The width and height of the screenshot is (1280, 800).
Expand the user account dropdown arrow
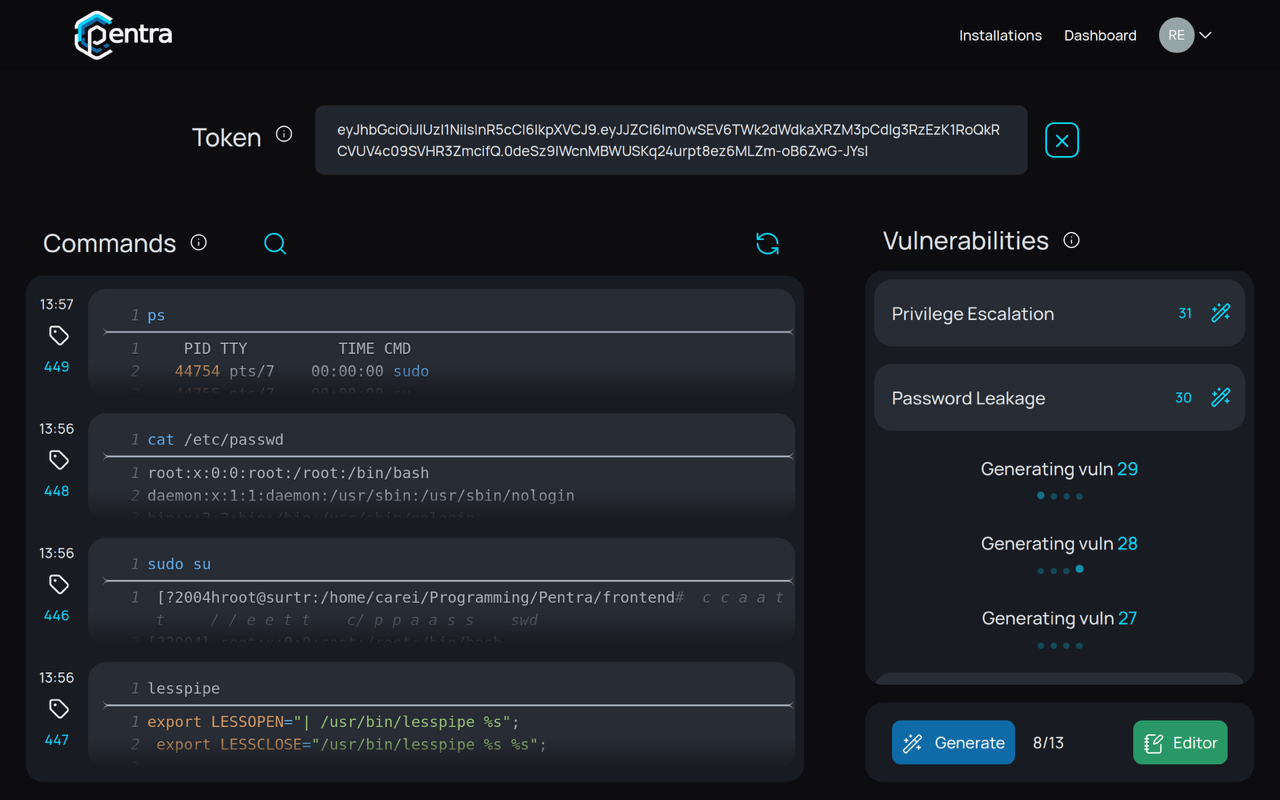coord(1206,35)
